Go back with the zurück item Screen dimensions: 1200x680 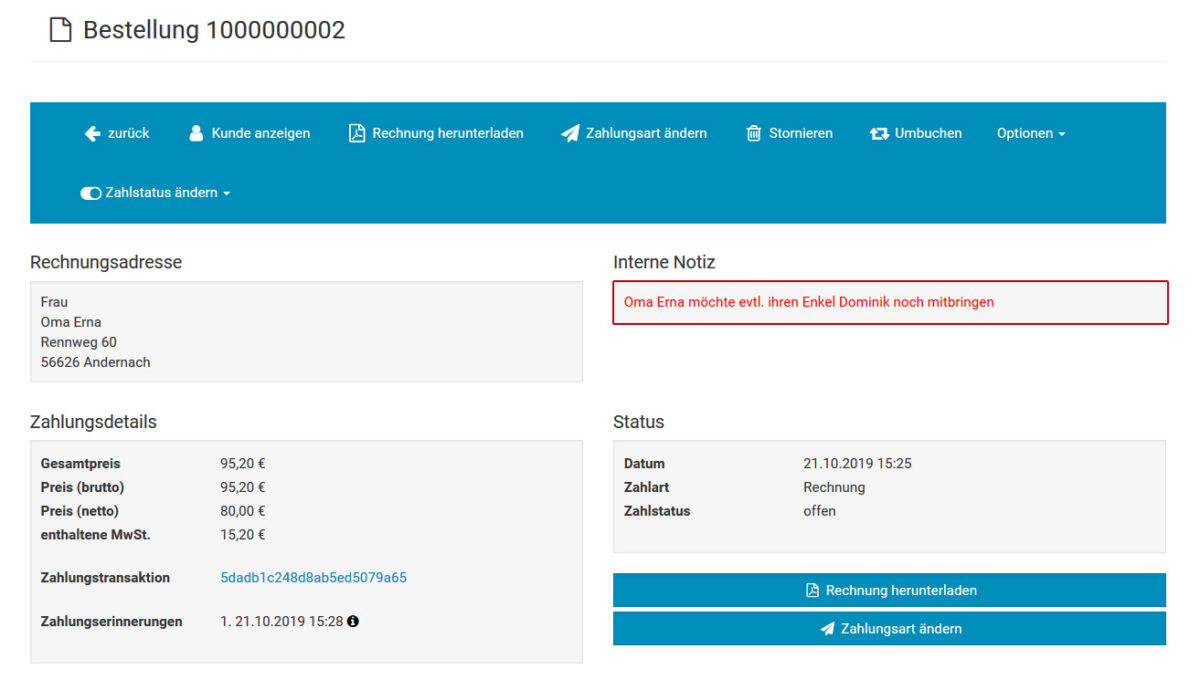[x=117, y=133]
